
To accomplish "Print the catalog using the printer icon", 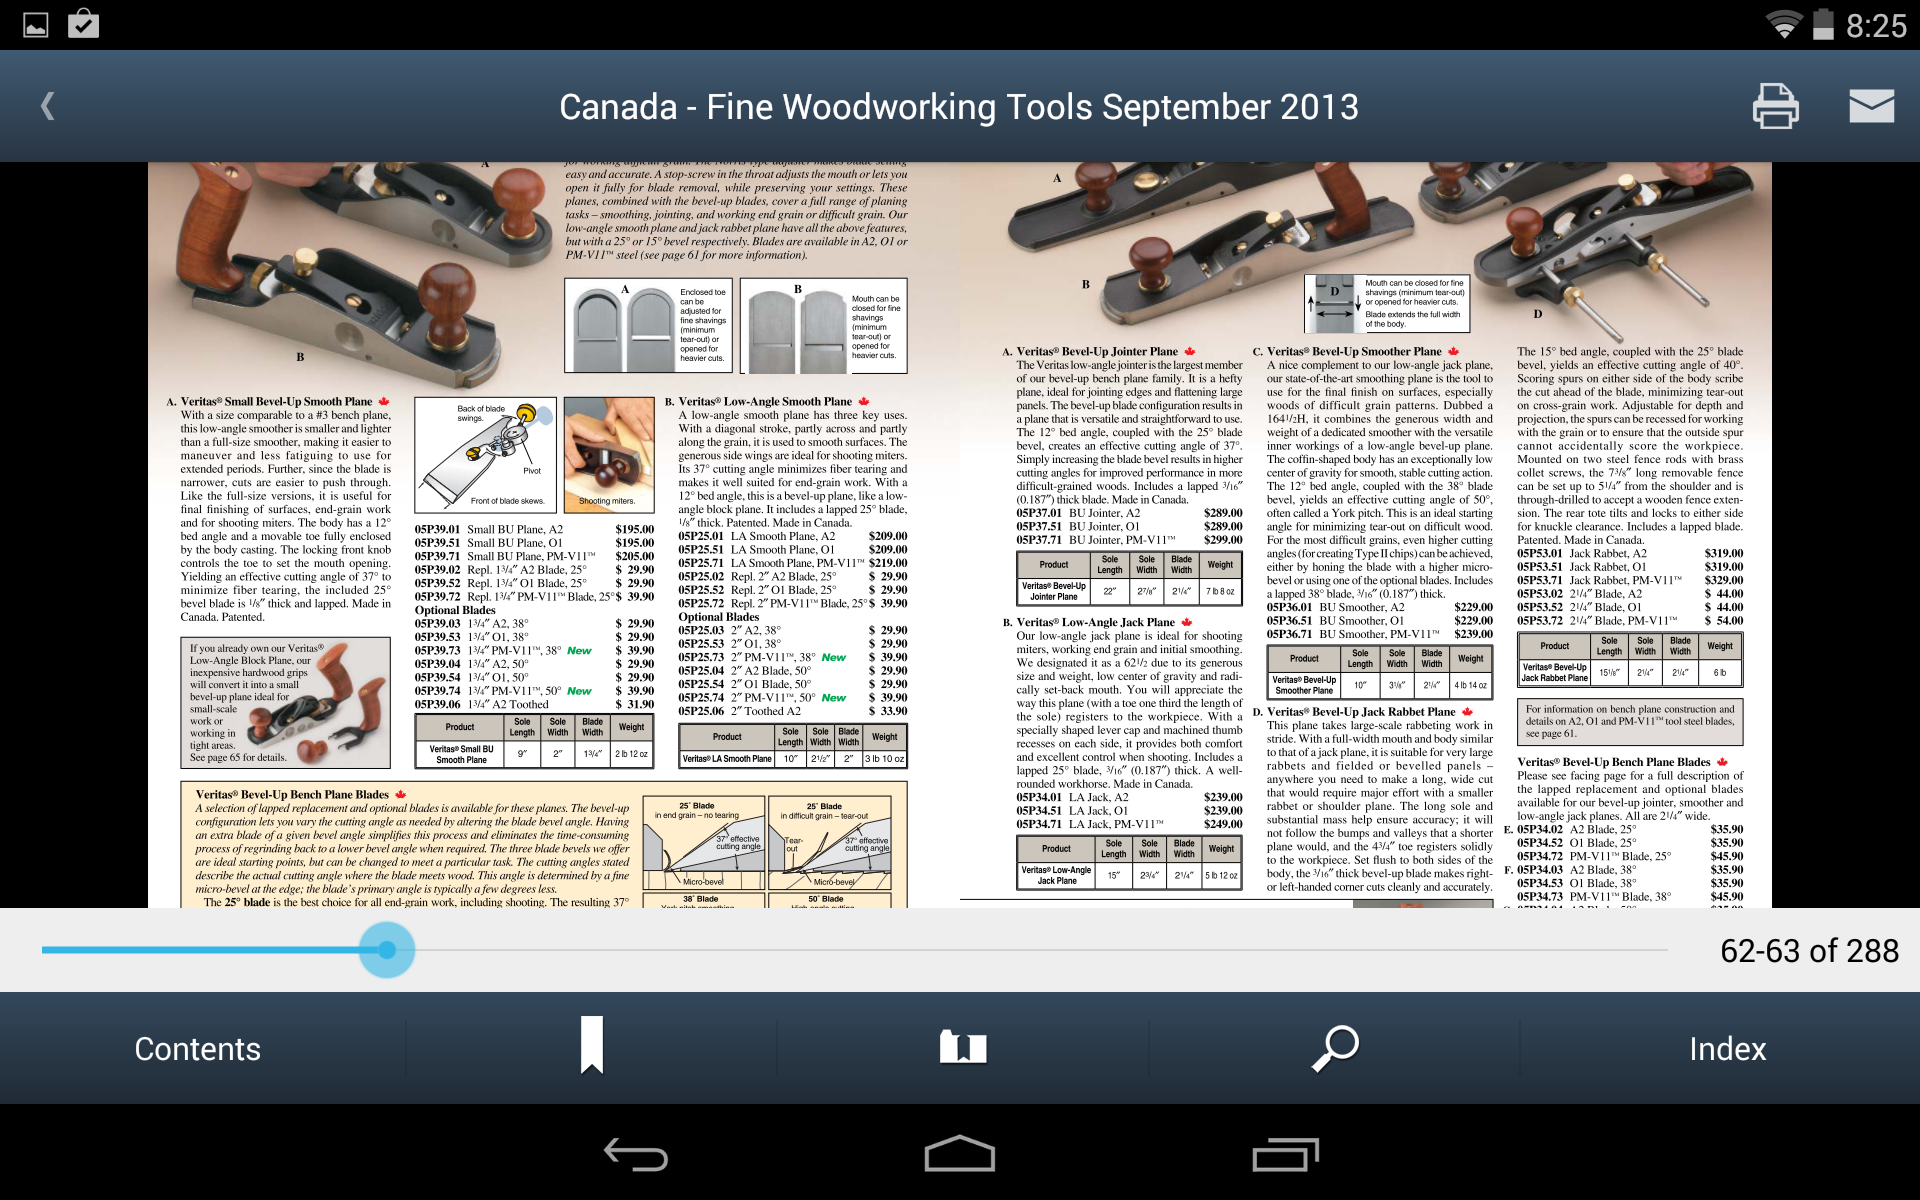I will click(x=1775, y=106).
